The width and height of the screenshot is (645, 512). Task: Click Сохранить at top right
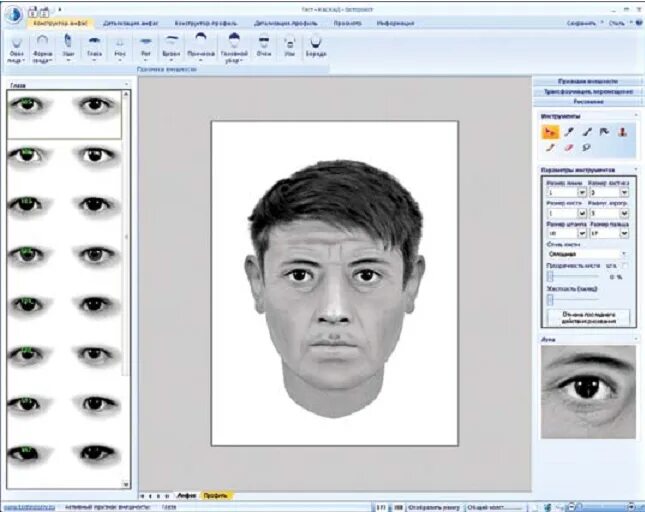point(581,23)
